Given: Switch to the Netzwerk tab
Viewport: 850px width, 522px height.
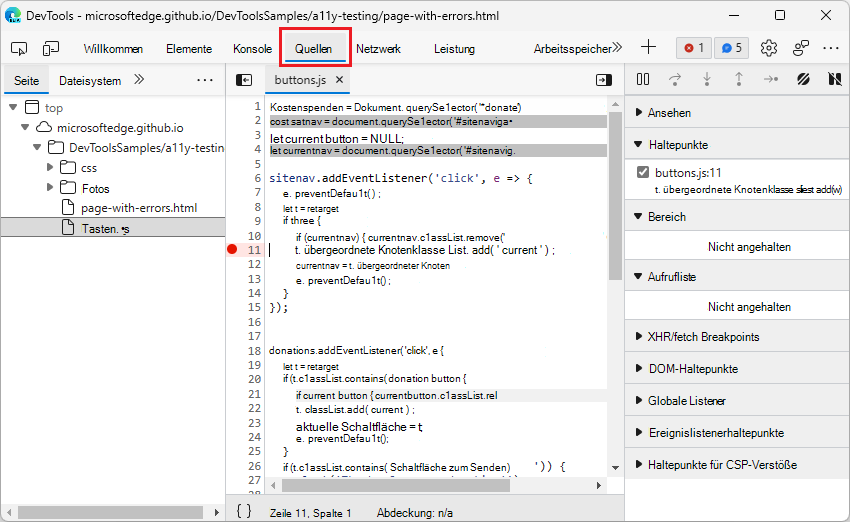Looking at the screenshot, I should click(x=378, y=49).
